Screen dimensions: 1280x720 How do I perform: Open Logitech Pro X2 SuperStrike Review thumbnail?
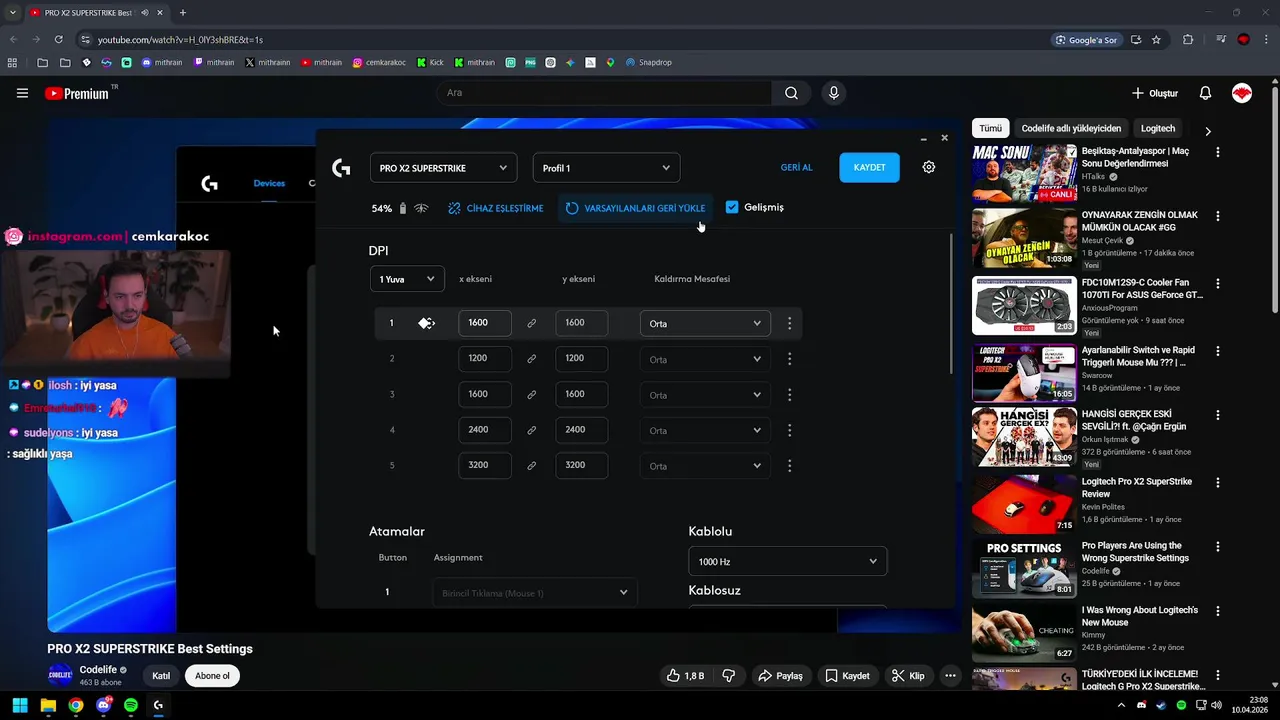pos(1024,504)
